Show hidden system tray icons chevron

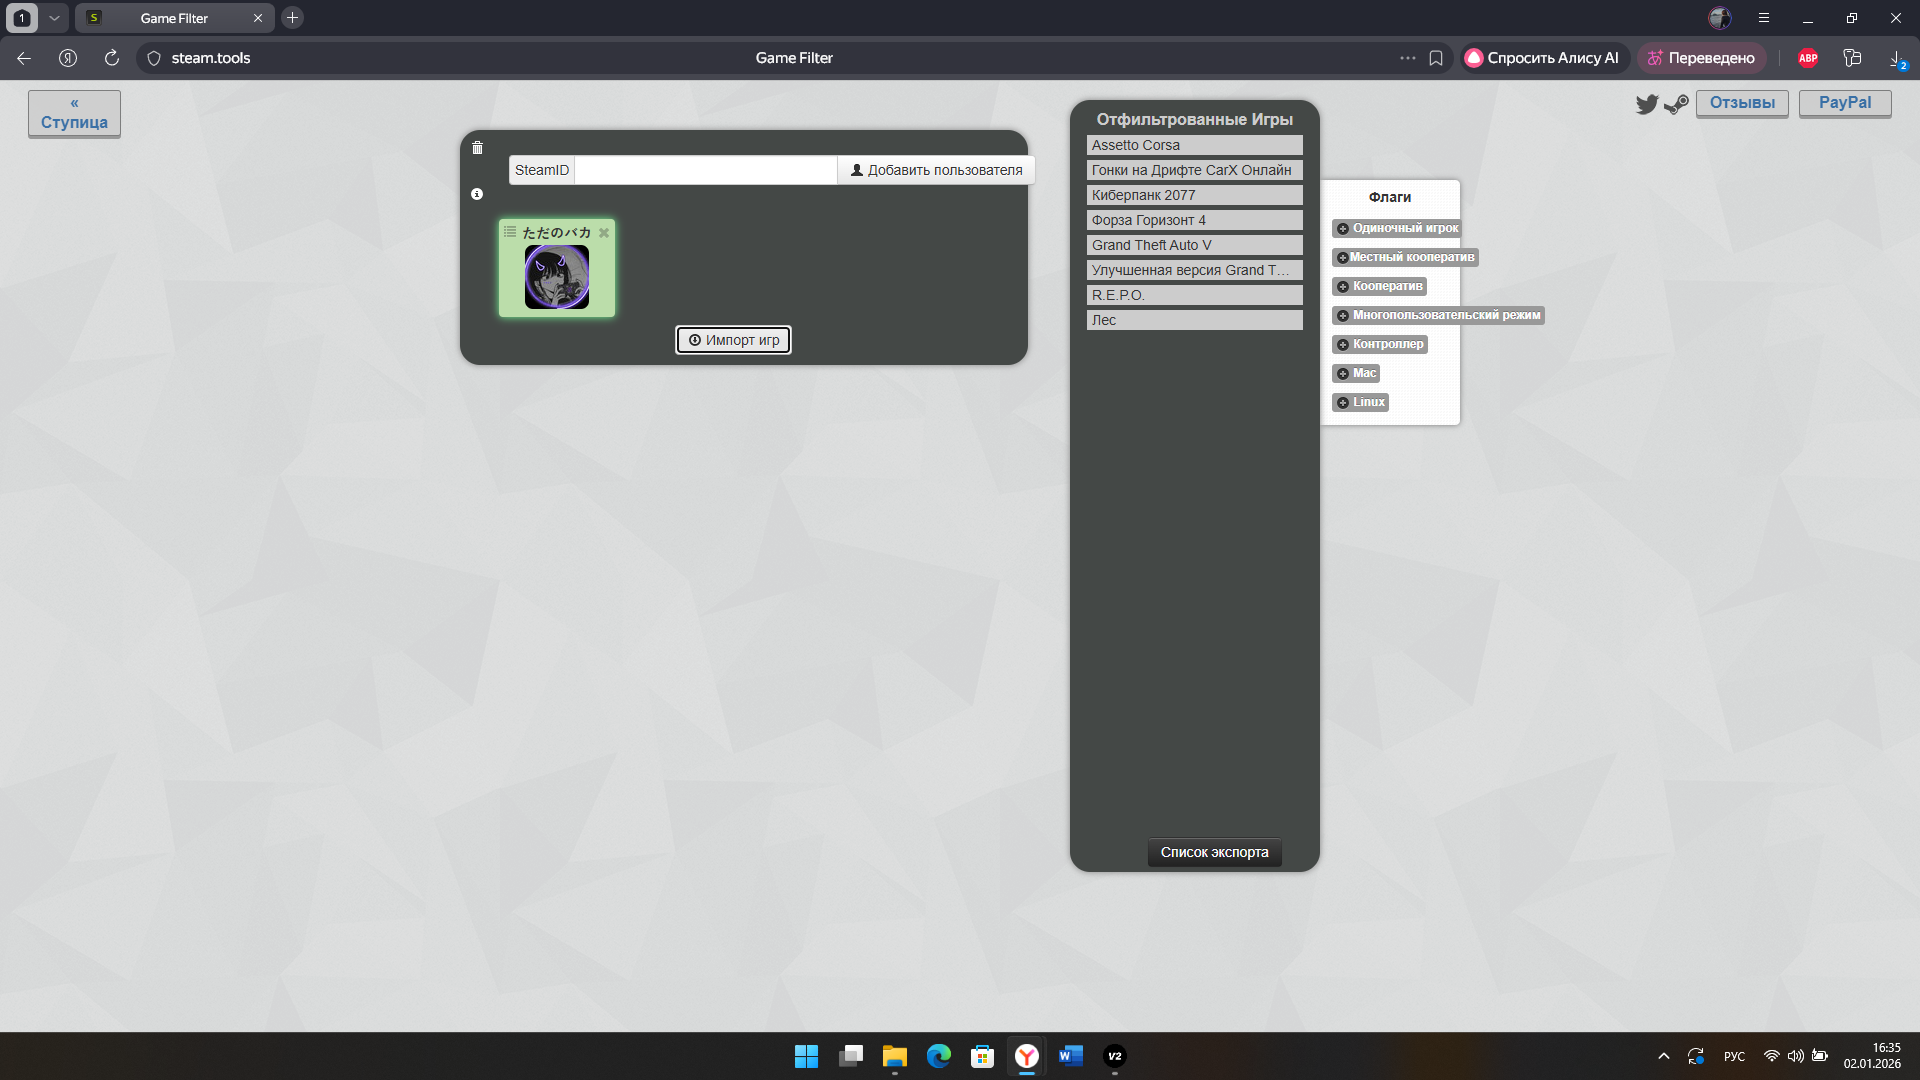(1663, 1056)
